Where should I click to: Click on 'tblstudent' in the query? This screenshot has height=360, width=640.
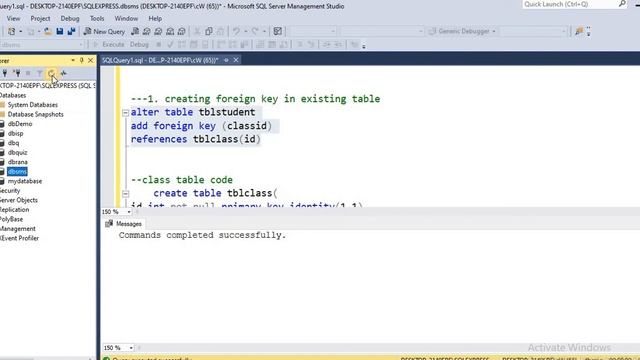(227, 112)
